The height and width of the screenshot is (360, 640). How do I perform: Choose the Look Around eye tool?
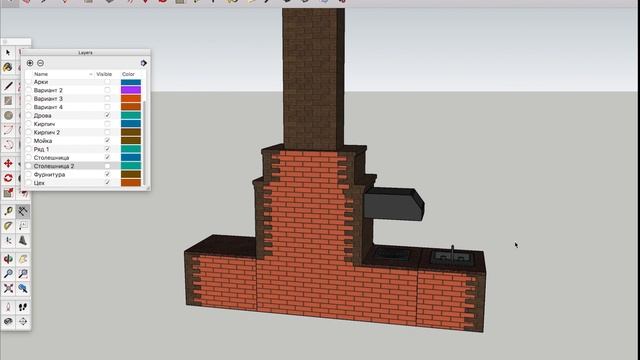coord(8,322)
